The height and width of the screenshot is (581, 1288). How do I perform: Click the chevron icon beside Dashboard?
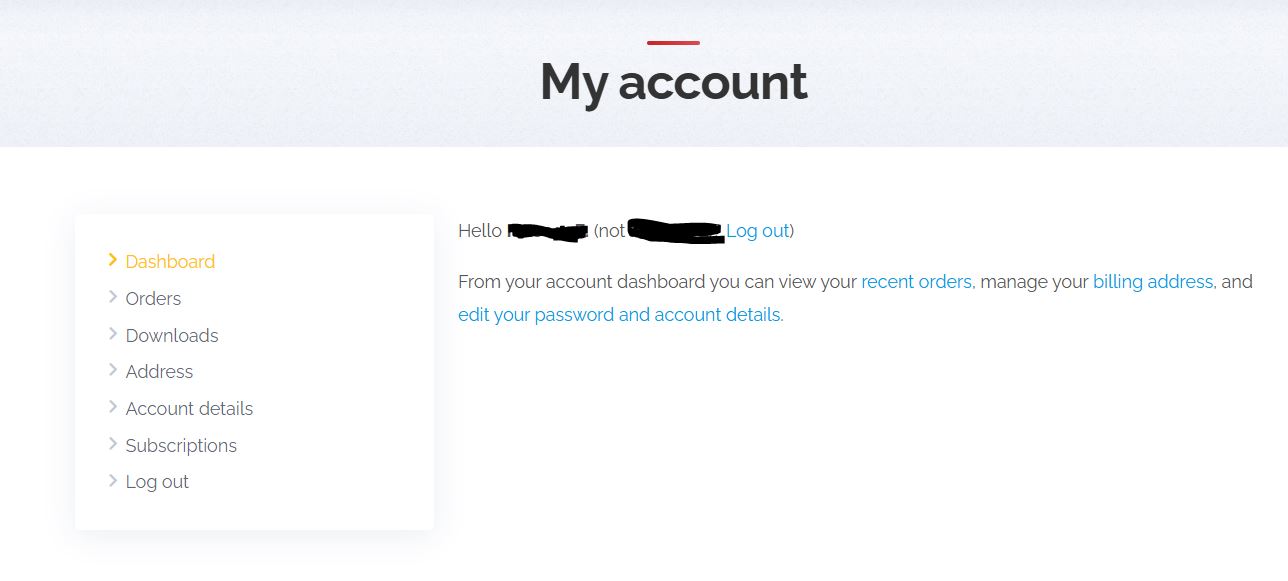click(113, 260)
